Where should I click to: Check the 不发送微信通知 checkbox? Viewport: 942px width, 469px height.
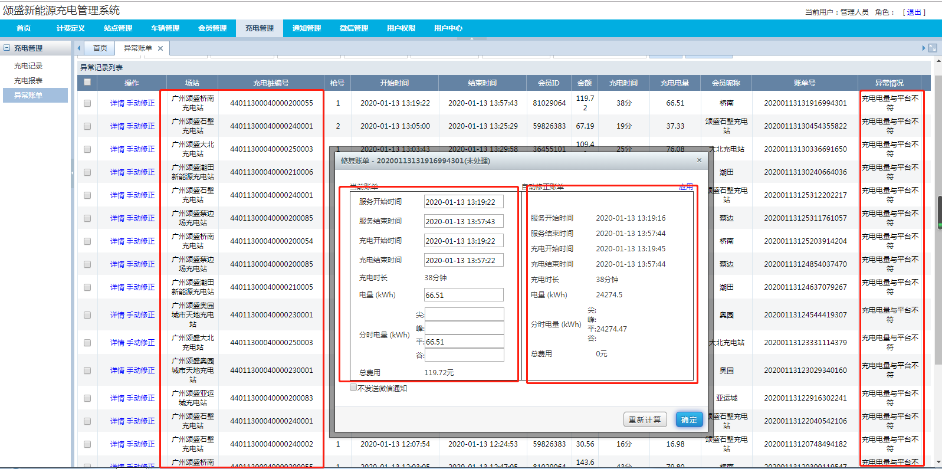pyautogui.click(x=354, y=388)
